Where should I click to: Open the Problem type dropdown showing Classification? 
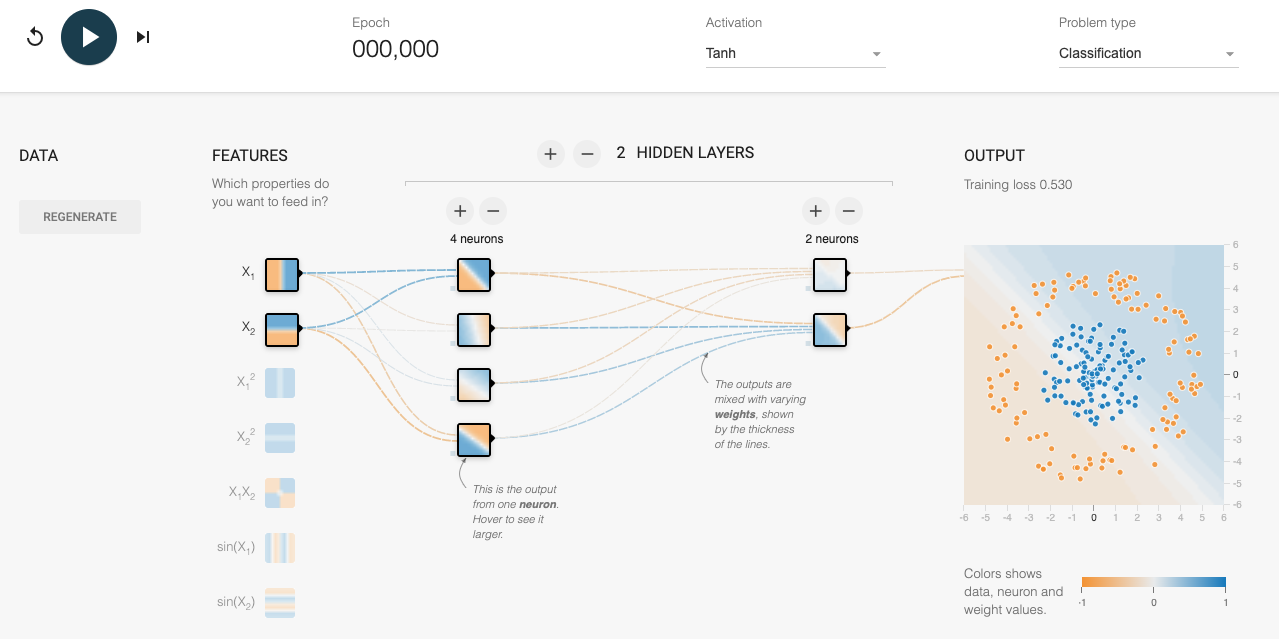(x=1148, y=53)
